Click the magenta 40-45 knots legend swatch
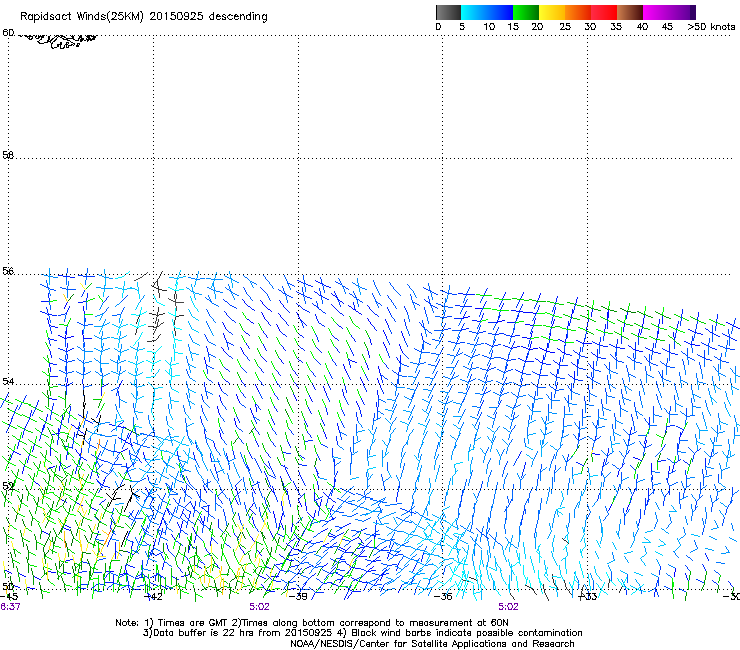The height and width of the screenshot is (650, 740). tap(656, 12)
